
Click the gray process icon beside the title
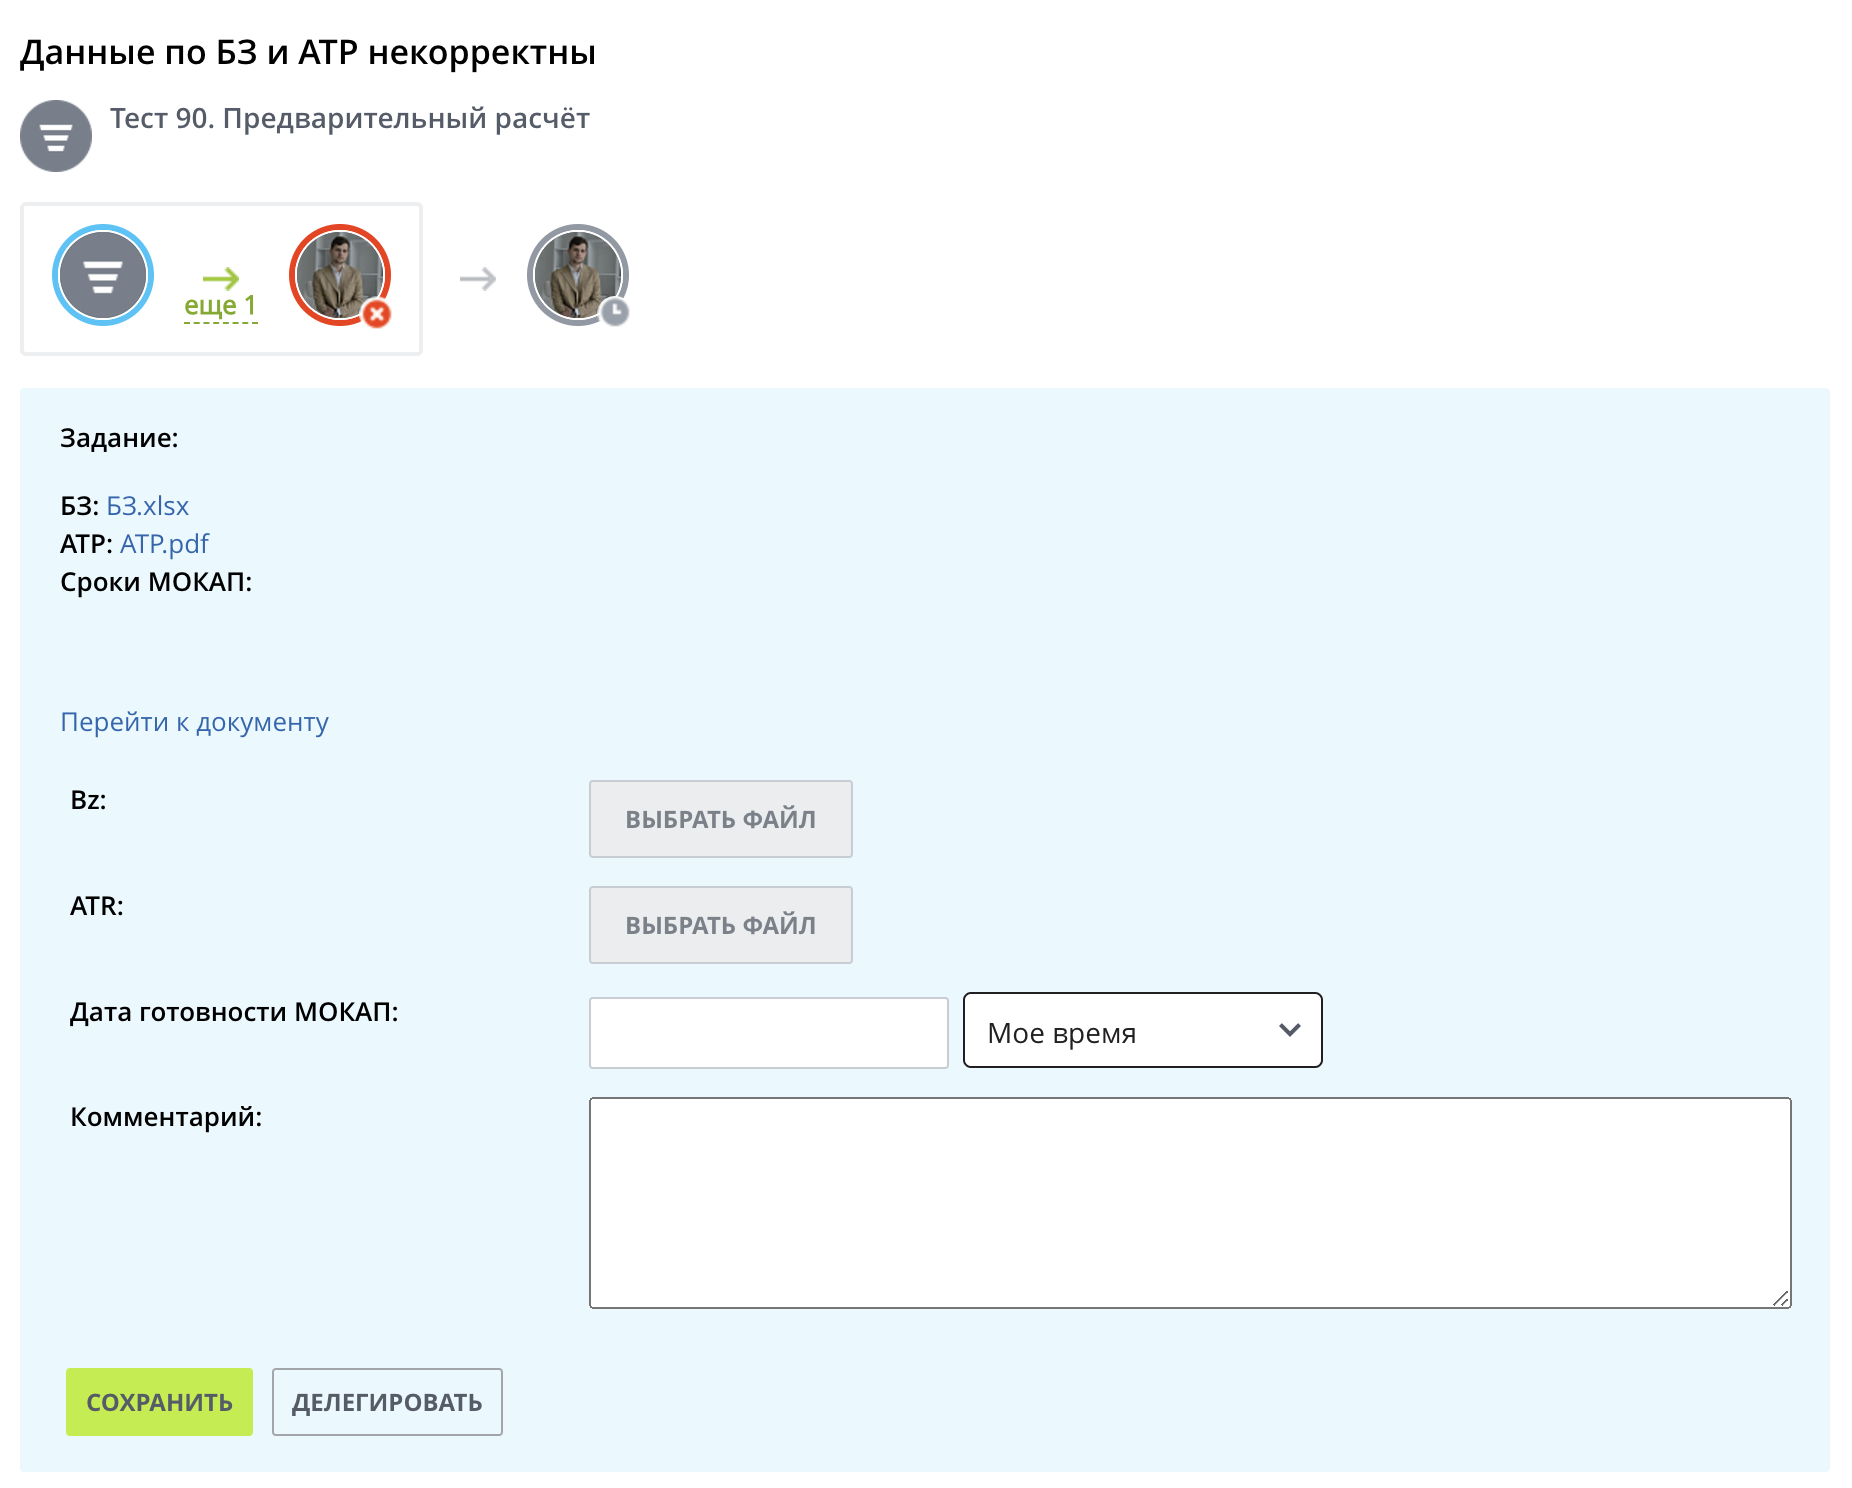click(x=56, y=136)
